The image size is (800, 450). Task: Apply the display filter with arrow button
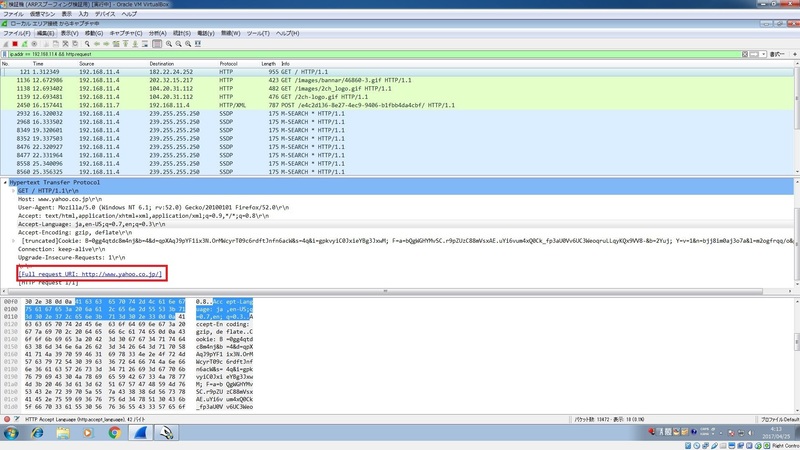point(754,54)
